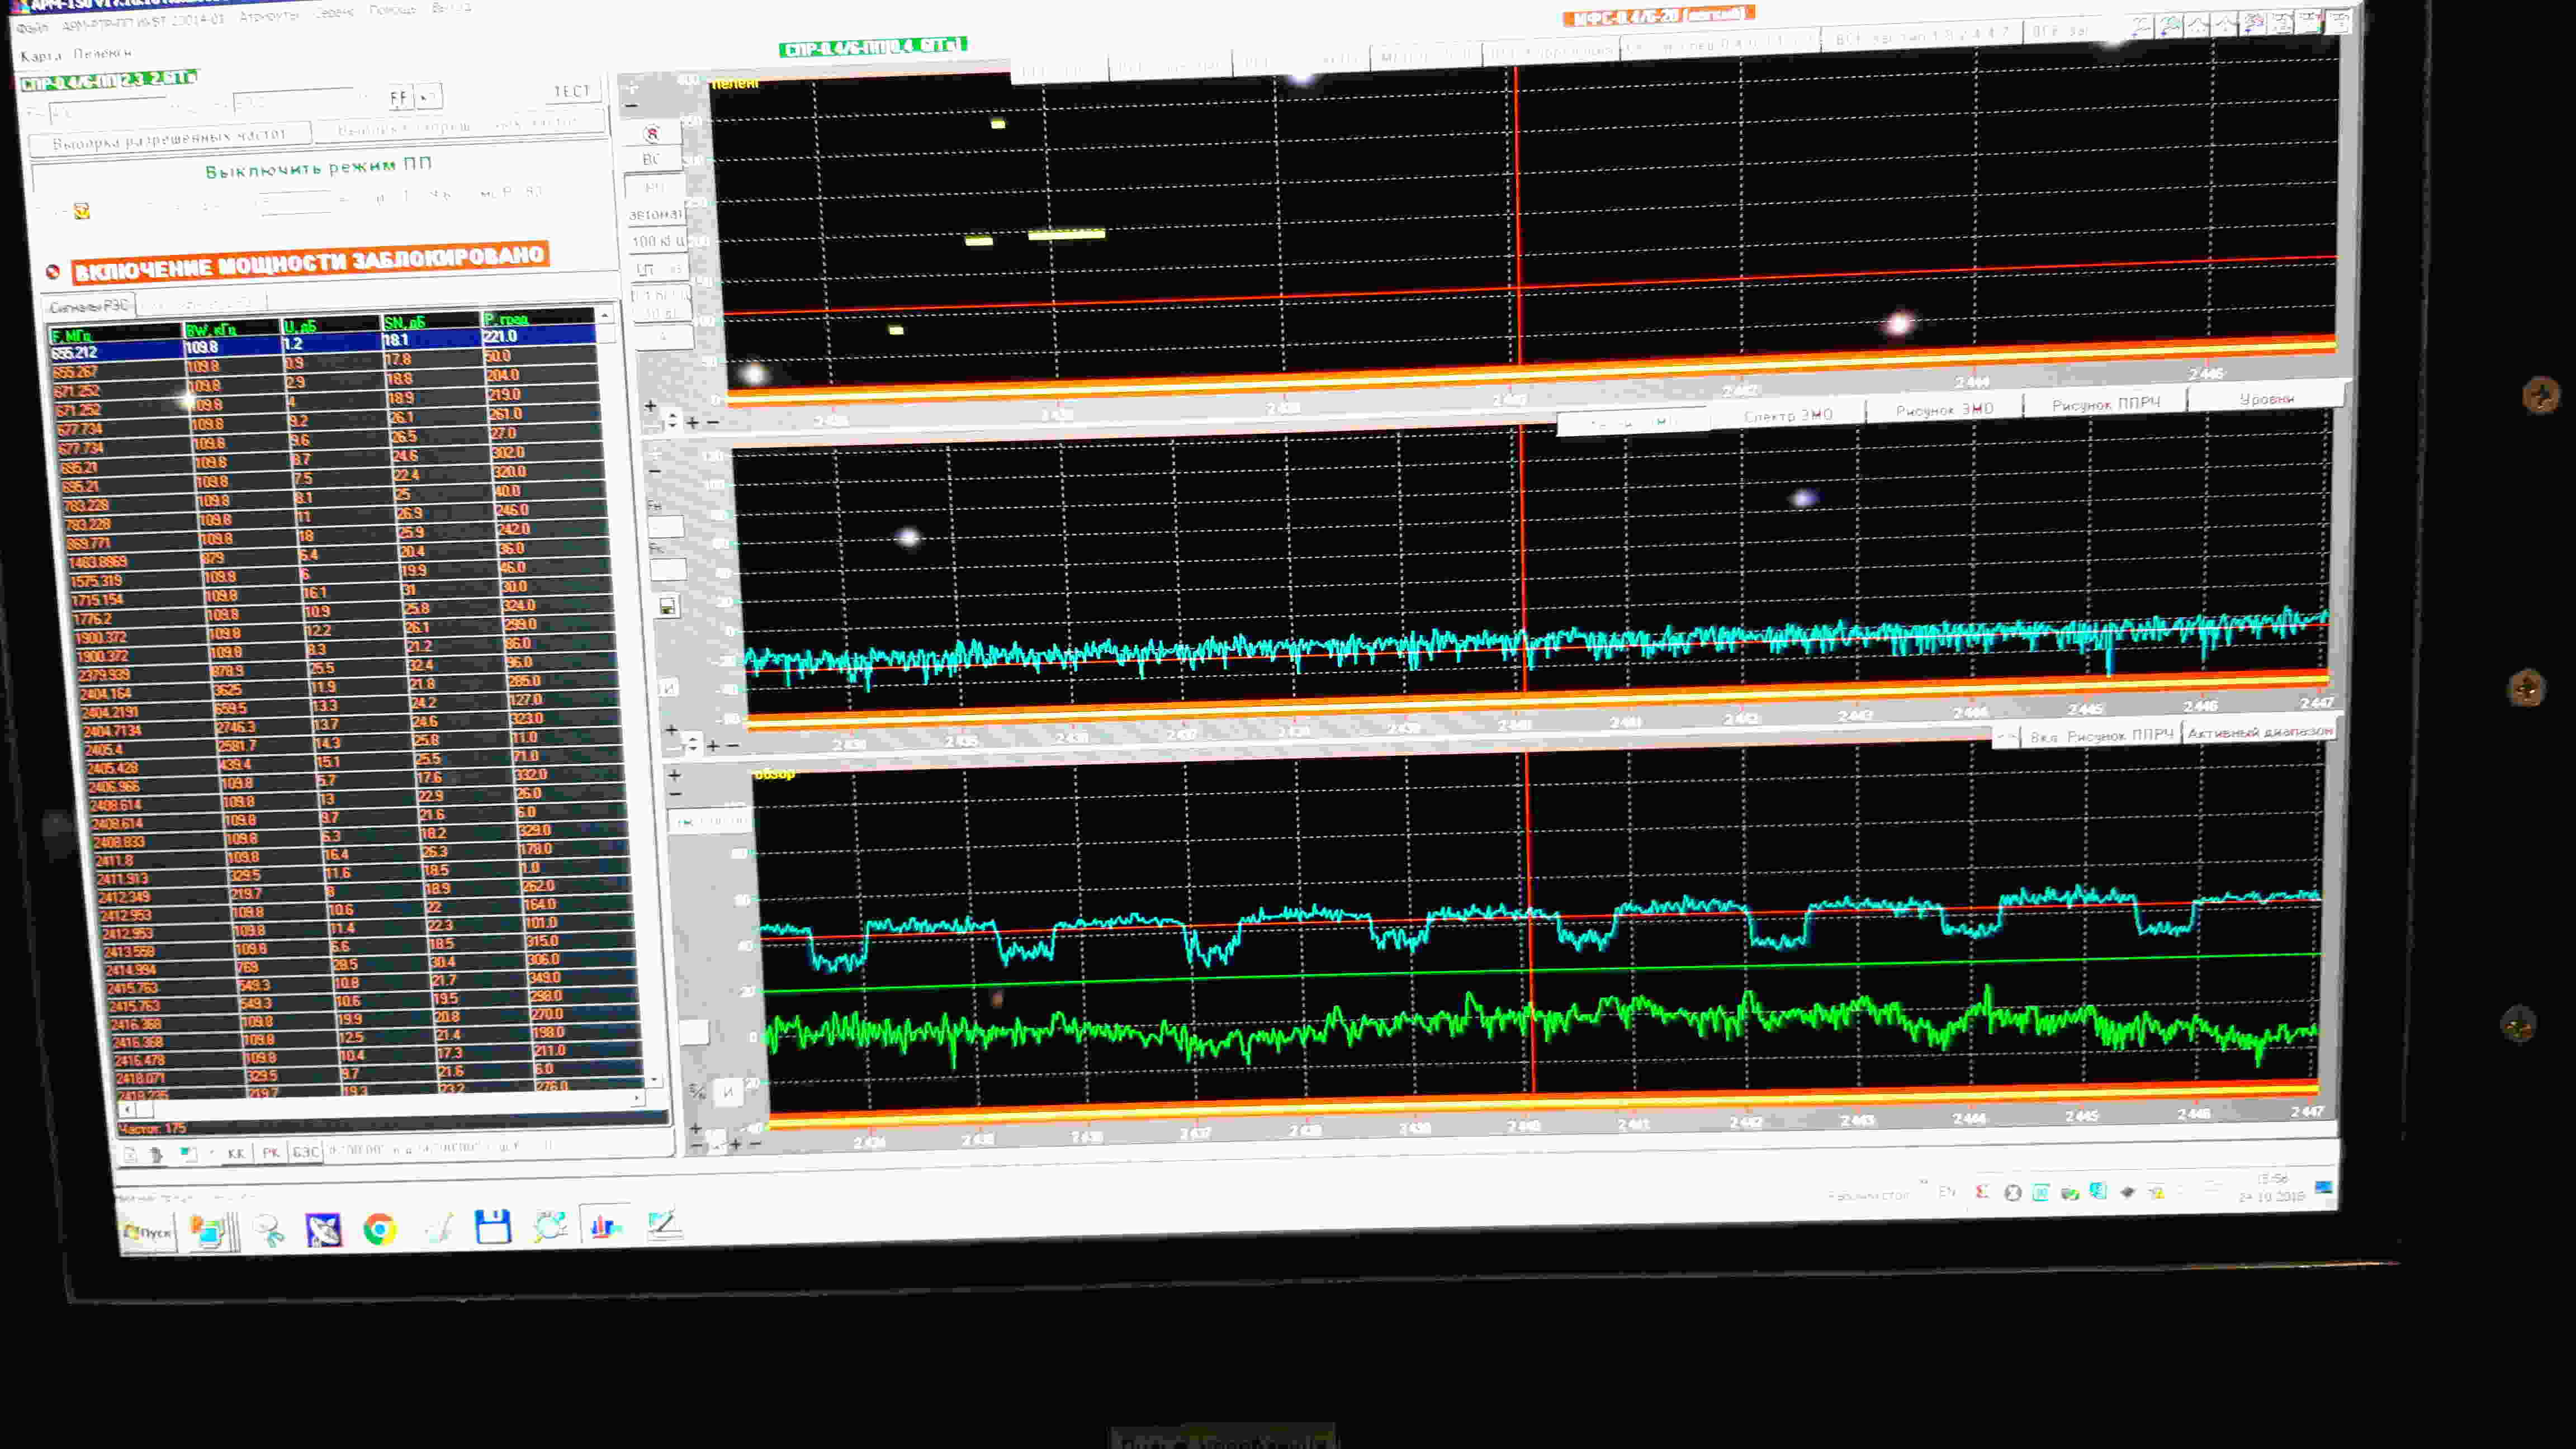The image size is (2576, 1449).
Task: Click the system tray clock
Action: point(2272,1188)
